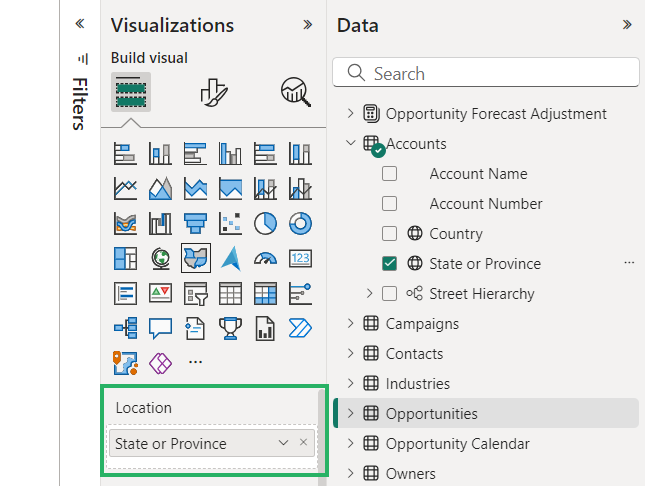The image size is (645, 486).
Task: Insert the treemap visual
Action: 125,258
